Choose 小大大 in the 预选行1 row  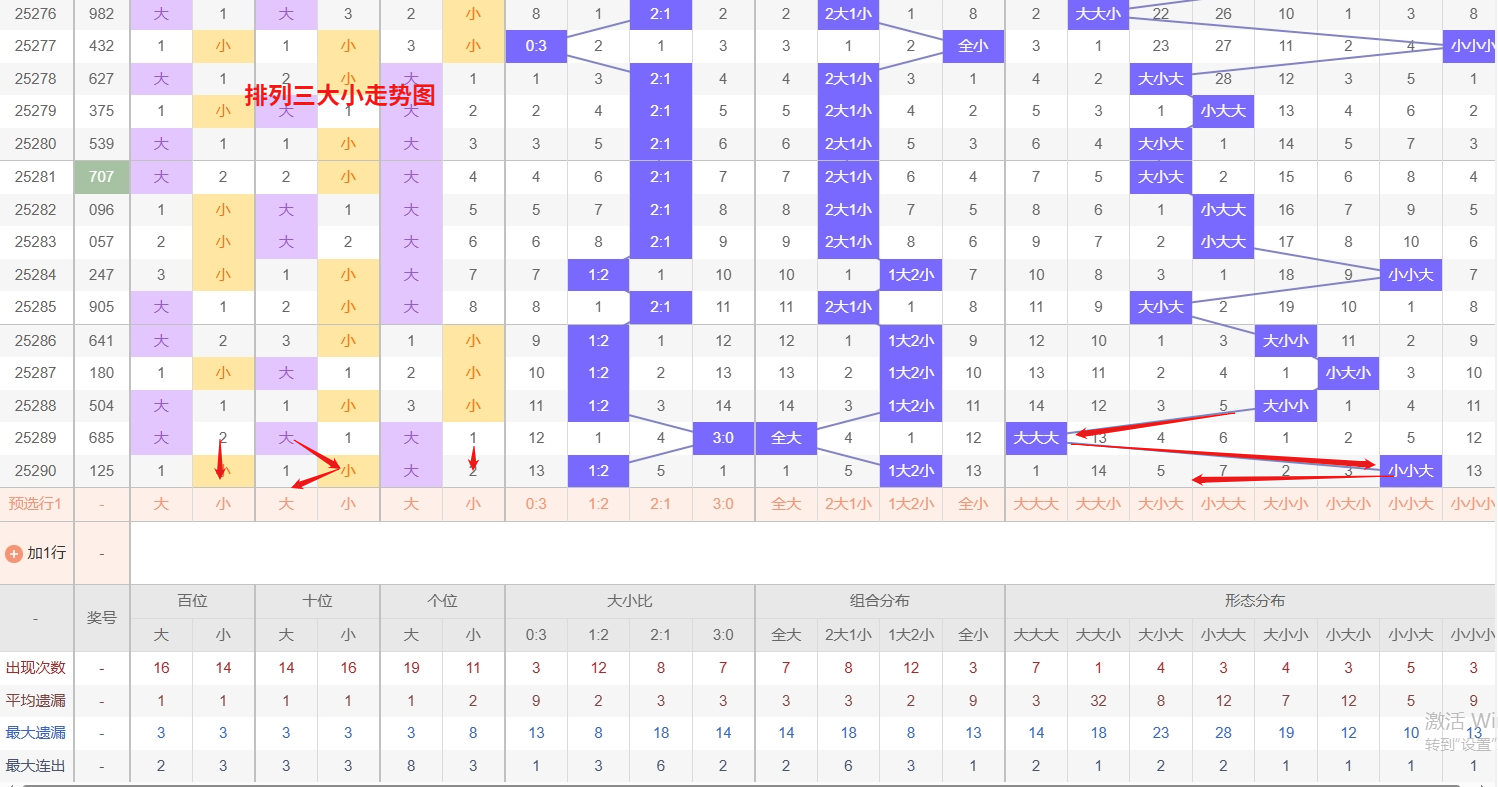1223,504
